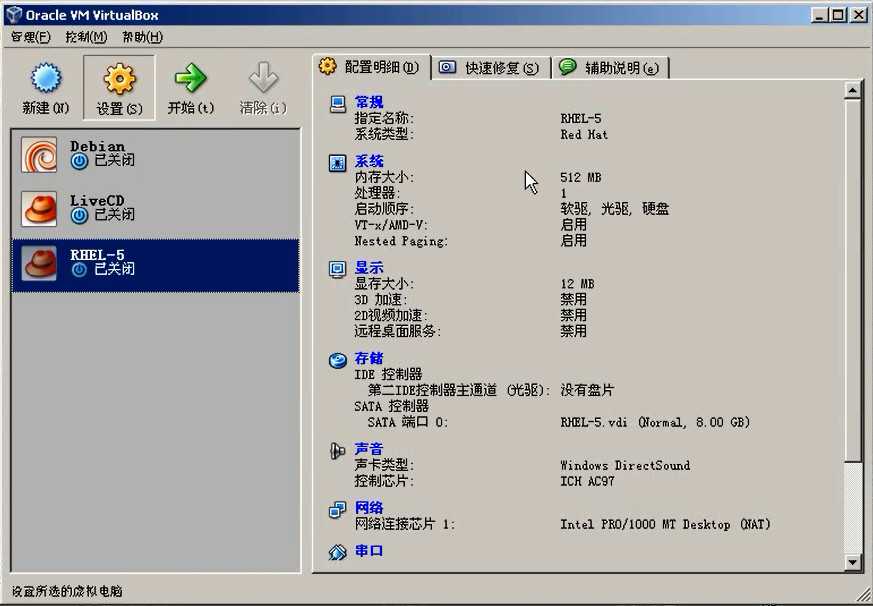Click the Windows DirectSound value

point(625,466)
